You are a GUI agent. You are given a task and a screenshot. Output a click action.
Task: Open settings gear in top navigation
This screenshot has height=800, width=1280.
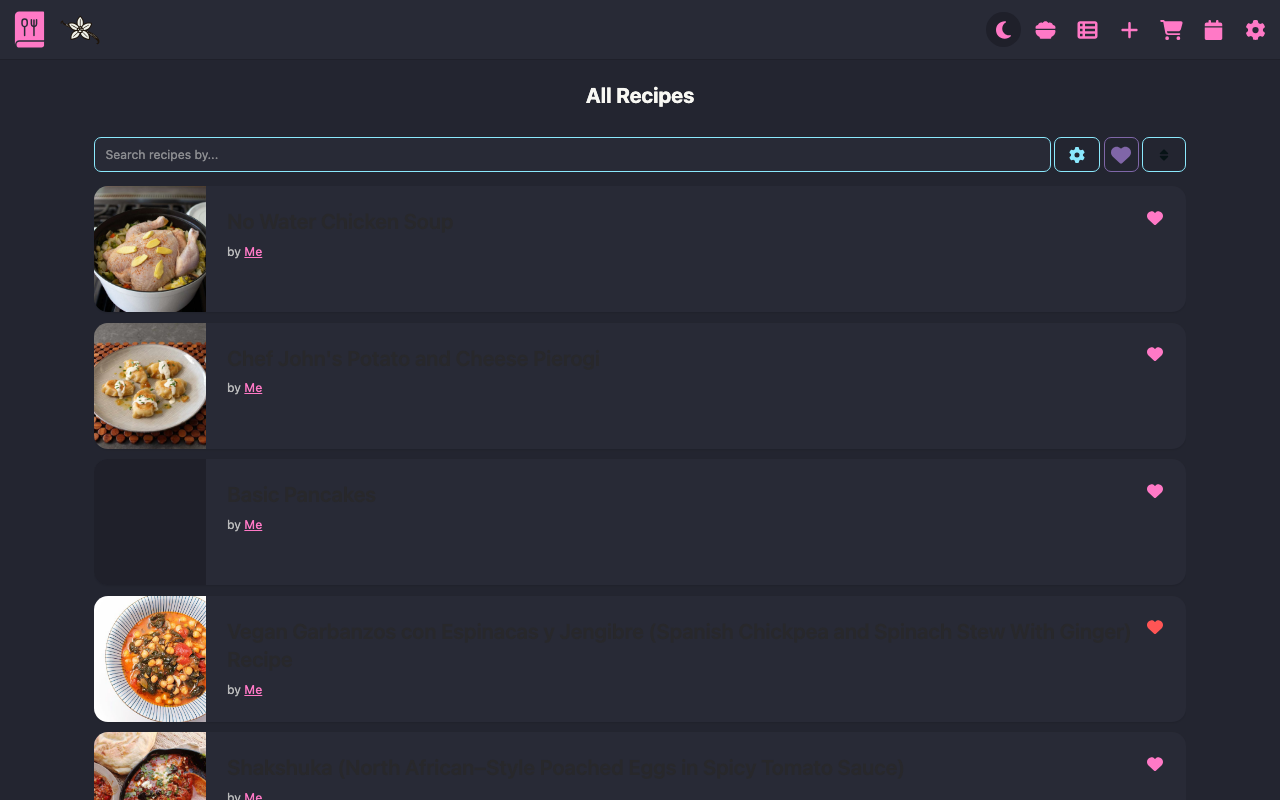[1255, 30]
